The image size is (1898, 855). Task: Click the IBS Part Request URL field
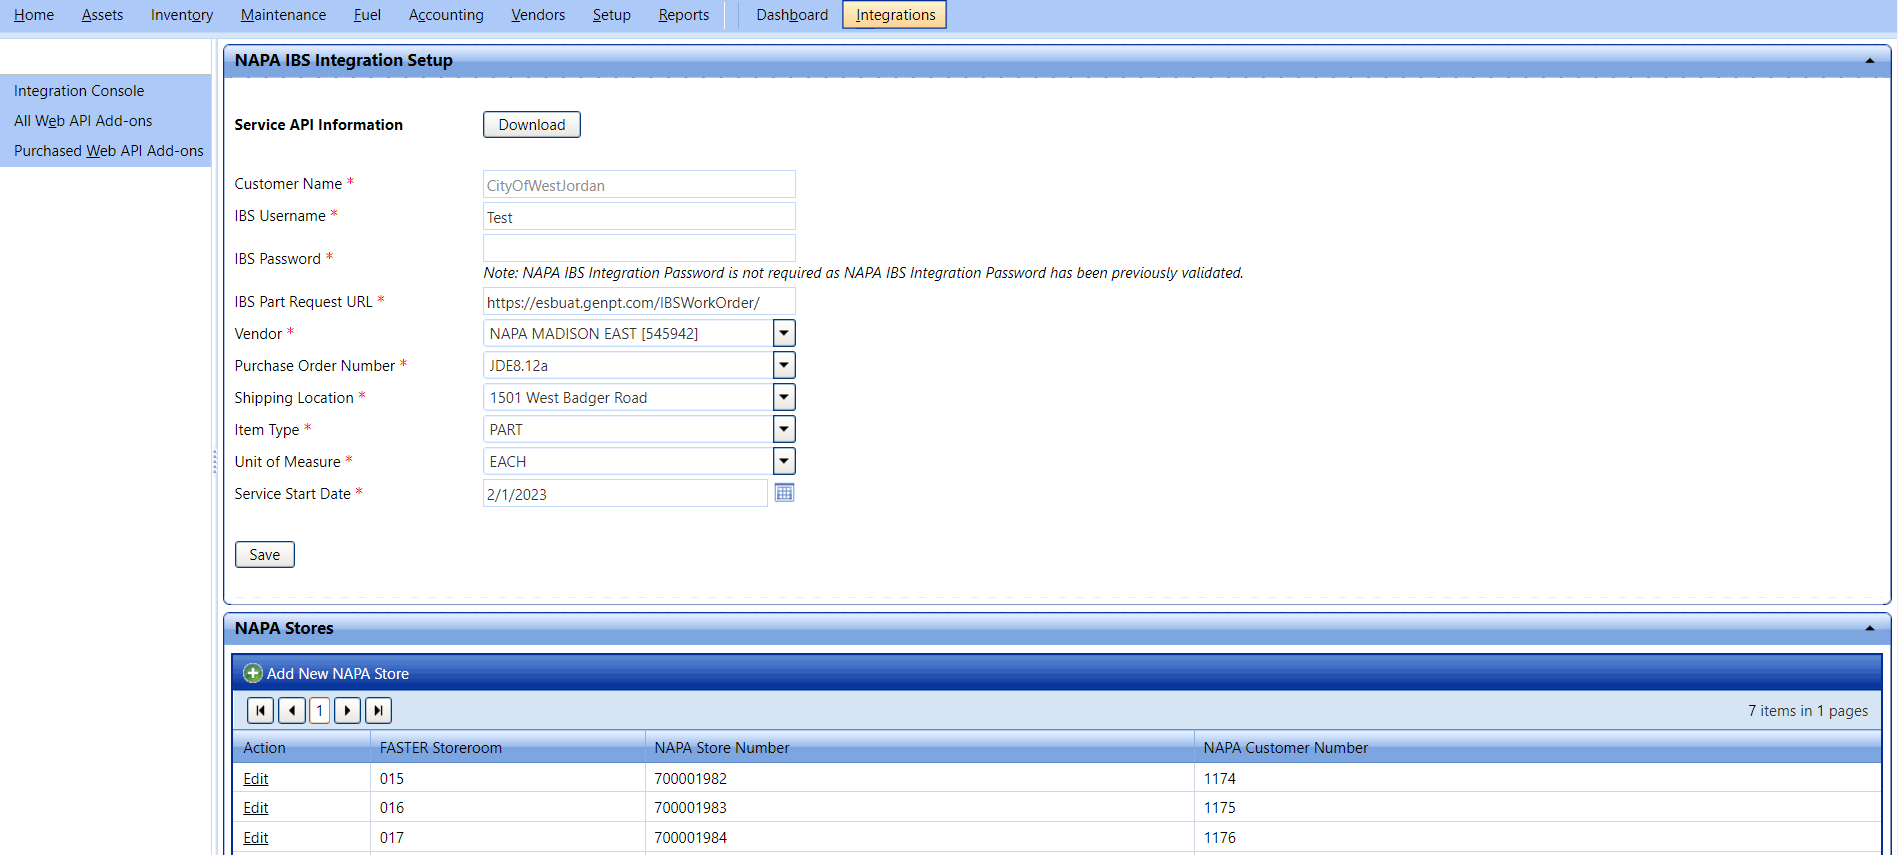click(639, 302)
